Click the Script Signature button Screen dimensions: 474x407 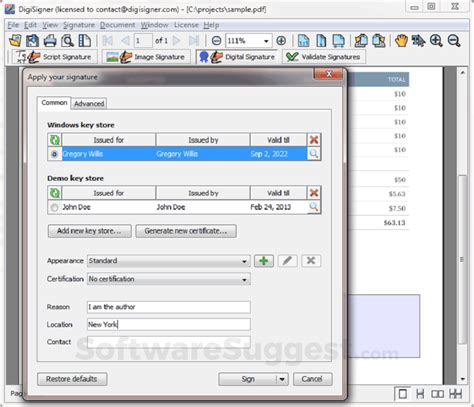click(55, 57)
